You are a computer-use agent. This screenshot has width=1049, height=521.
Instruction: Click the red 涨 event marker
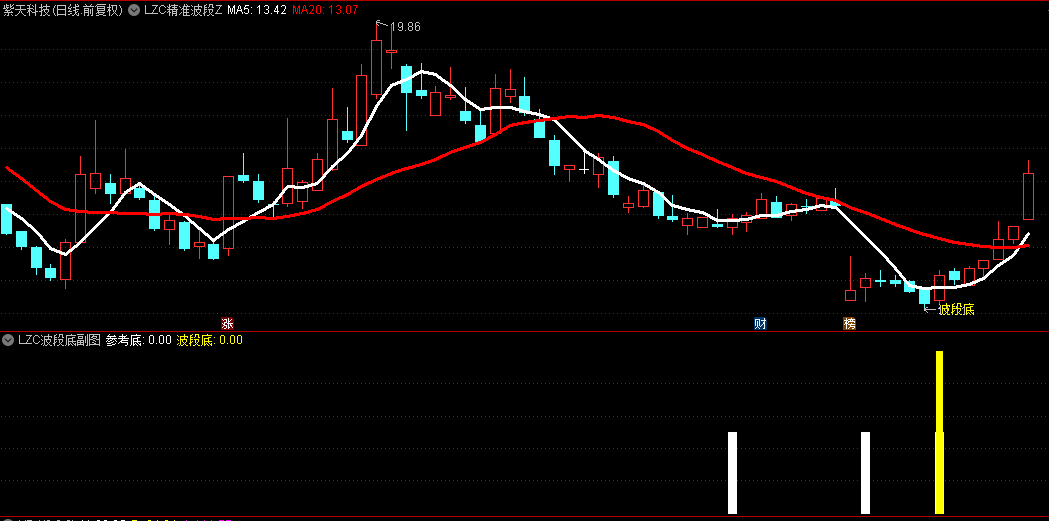click(x=227, y=324)
